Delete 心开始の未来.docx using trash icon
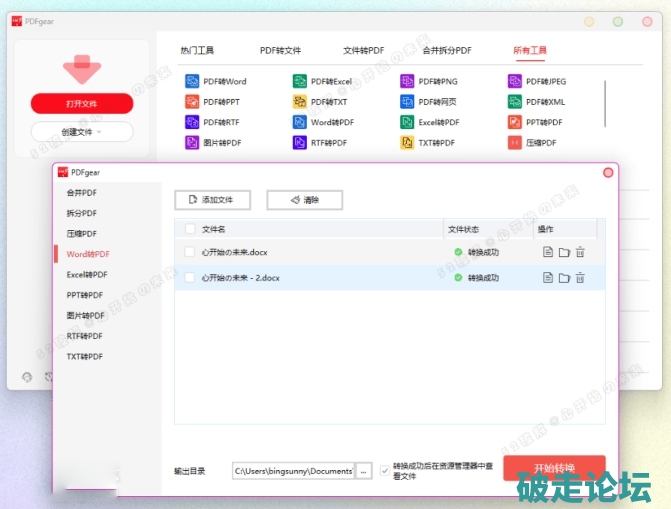 [580, 252]
